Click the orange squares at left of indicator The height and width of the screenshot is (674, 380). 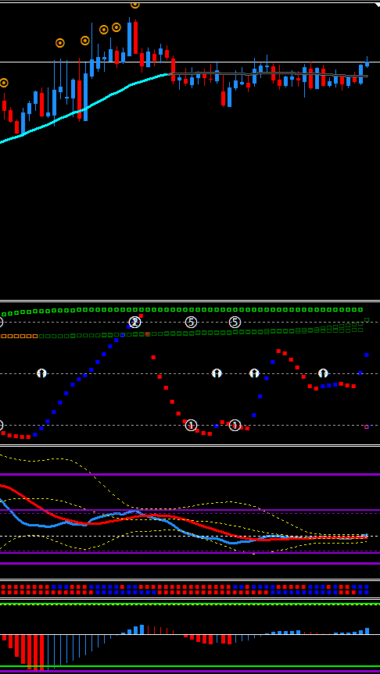[x=19, y=336]
